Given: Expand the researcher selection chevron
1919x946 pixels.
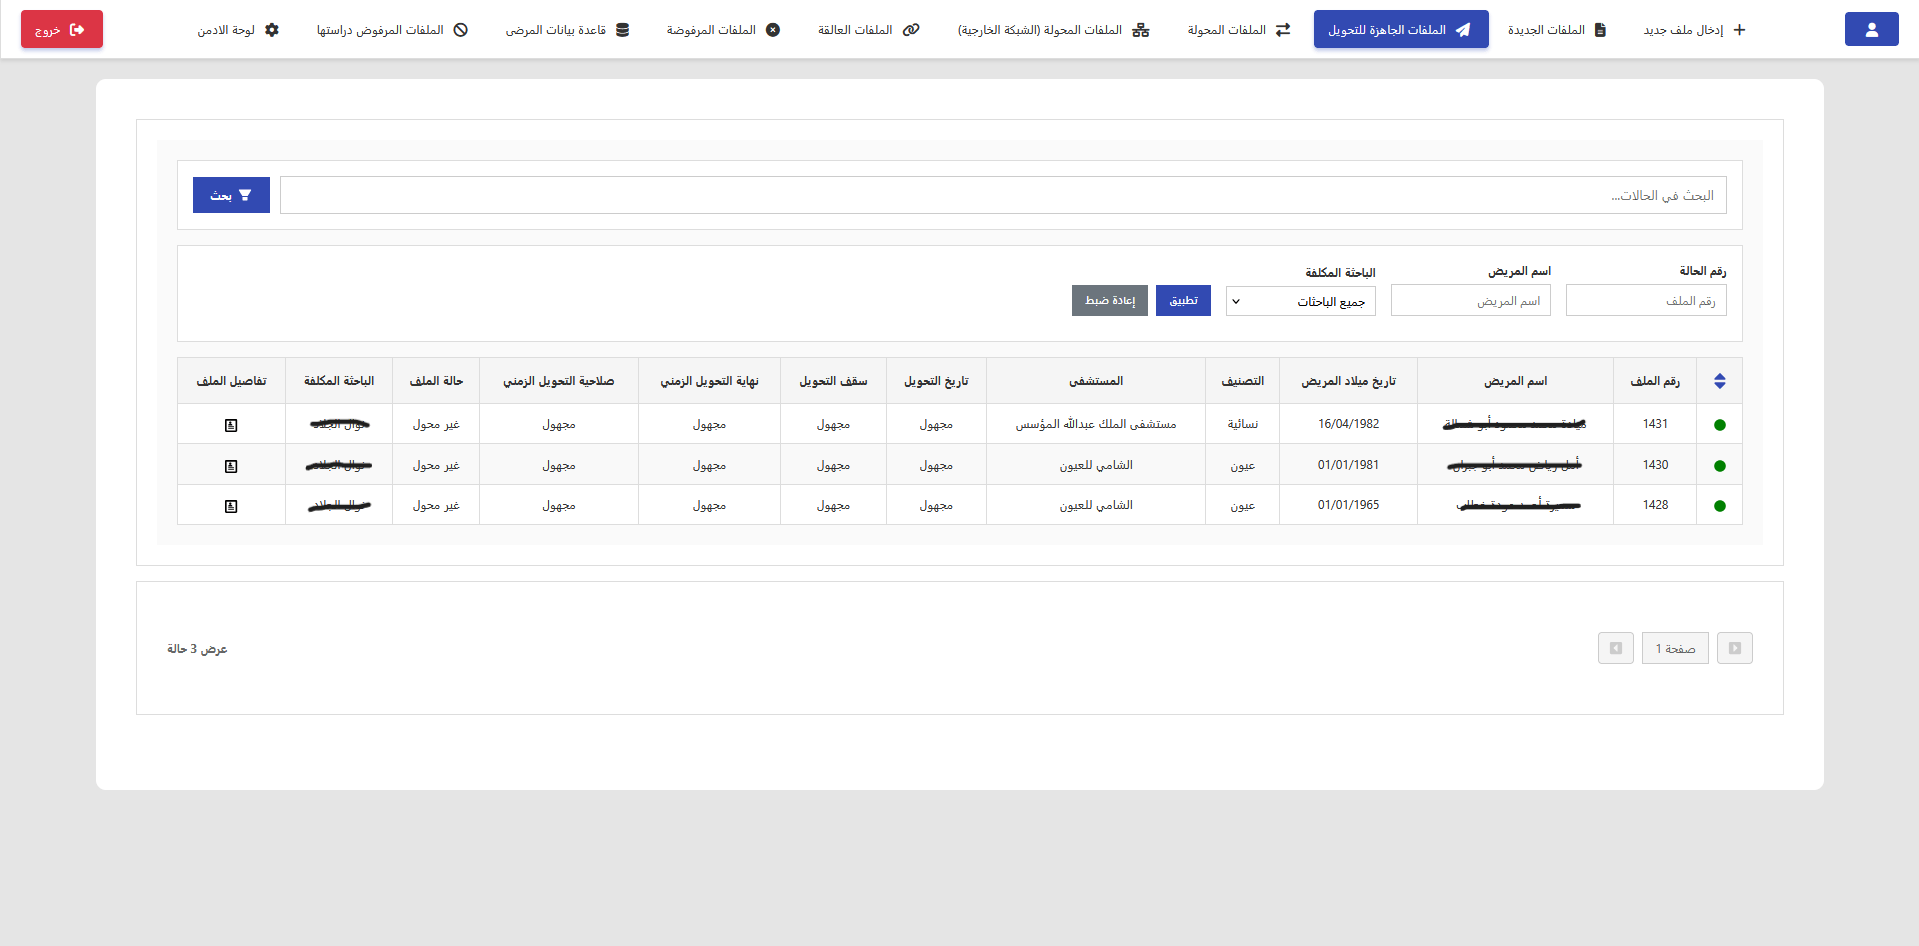Looking at the screenshot, I should coord(1235,300).
